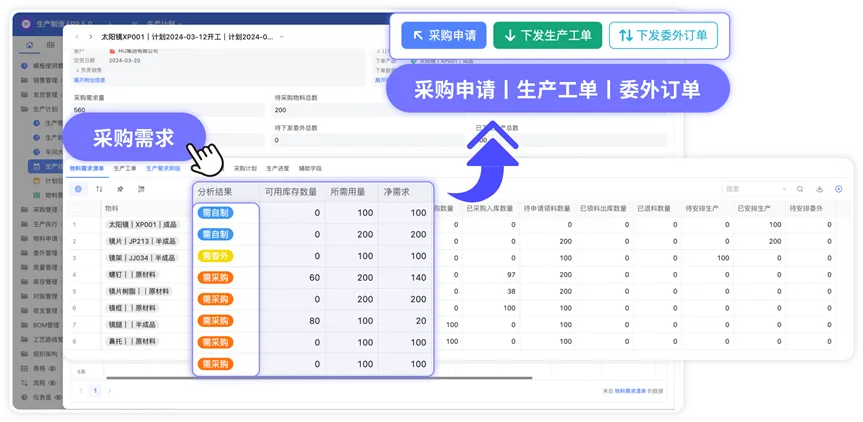Click folder icon of 采购管理

pos(24,210)
